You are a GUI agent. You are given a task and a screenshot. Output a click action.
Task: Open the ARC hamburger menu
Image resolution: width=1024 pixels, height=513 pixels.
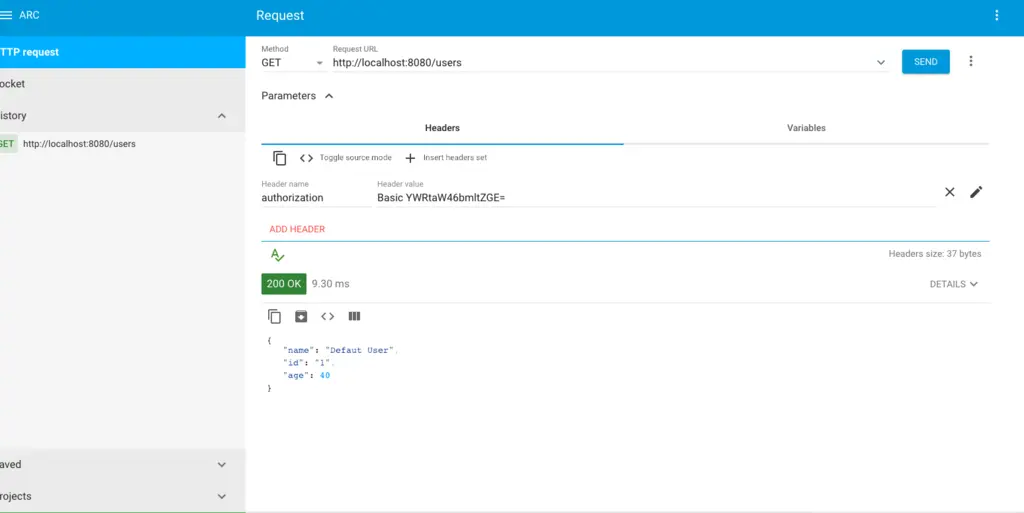(x=6, y=15)
